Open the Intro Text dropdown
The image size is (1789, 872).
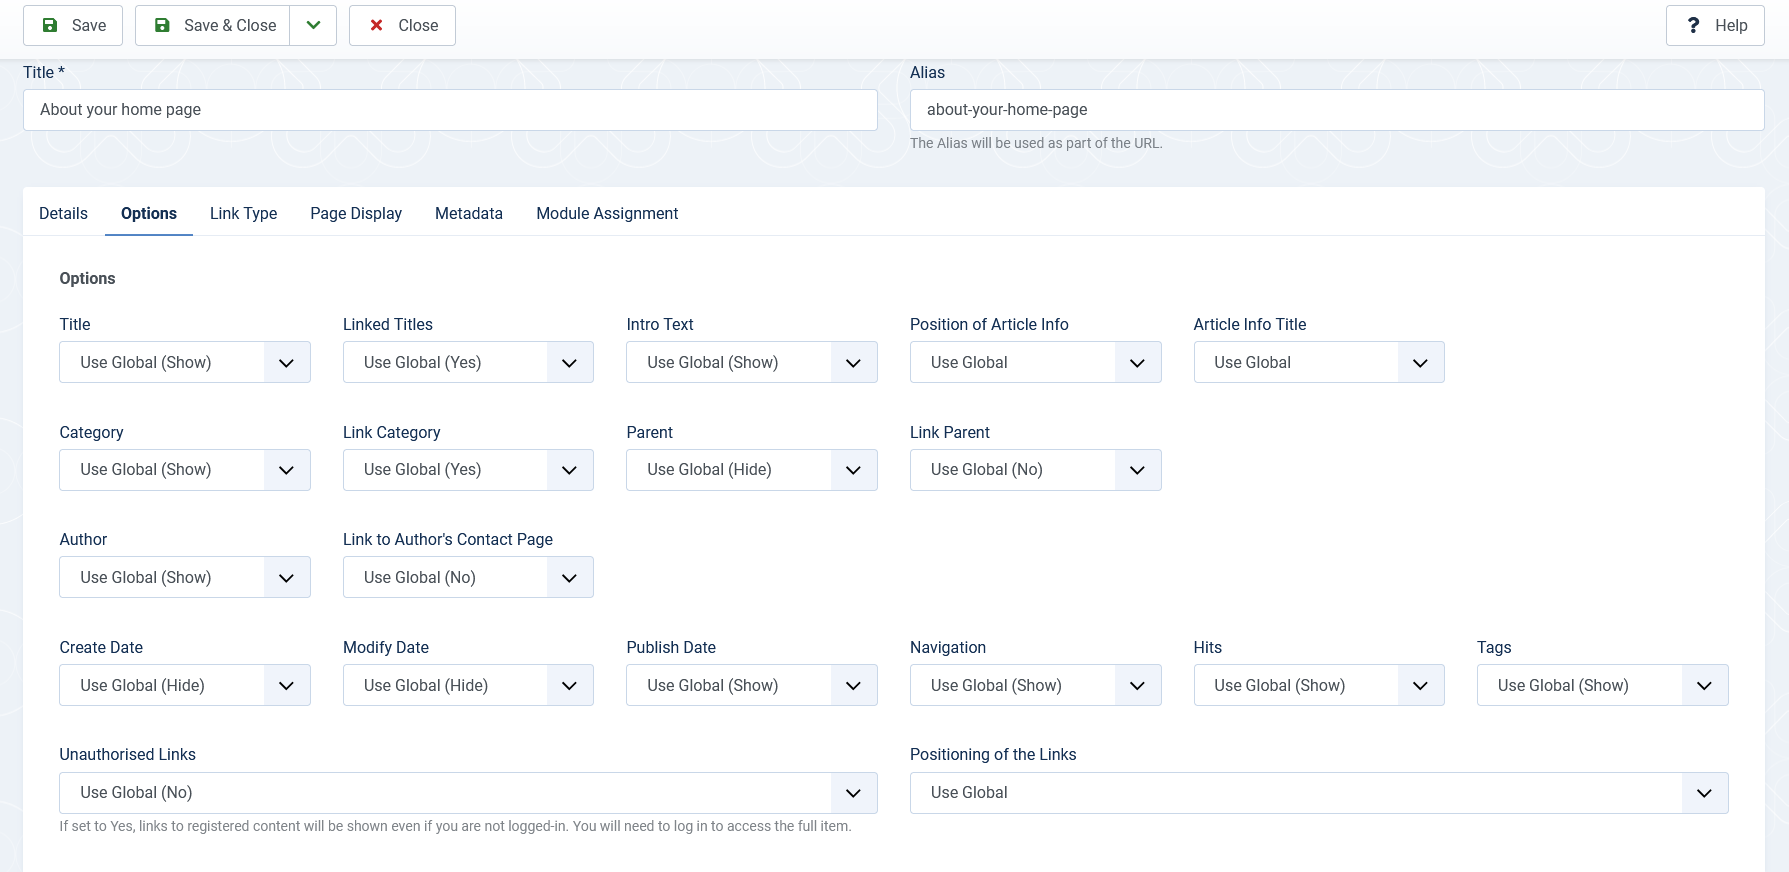point(752,362)
